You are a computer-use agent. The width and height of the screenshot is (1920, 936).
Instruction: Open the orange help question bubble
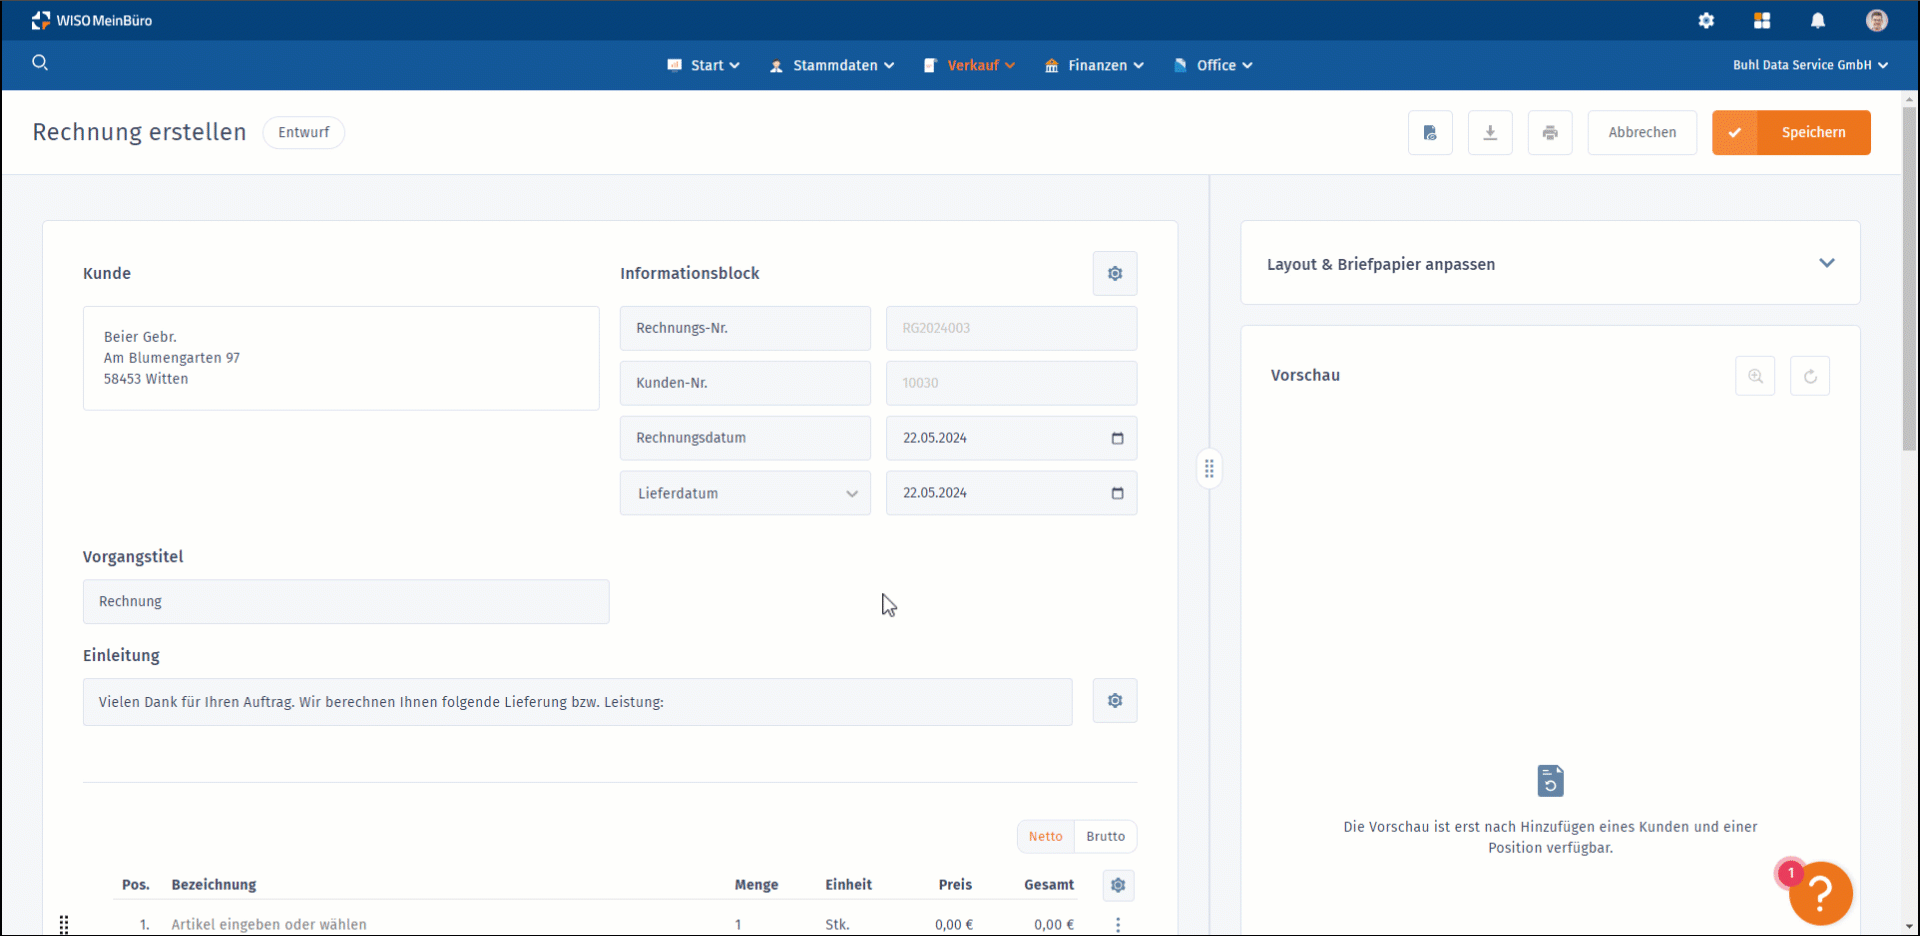(x=1820, y=893)
